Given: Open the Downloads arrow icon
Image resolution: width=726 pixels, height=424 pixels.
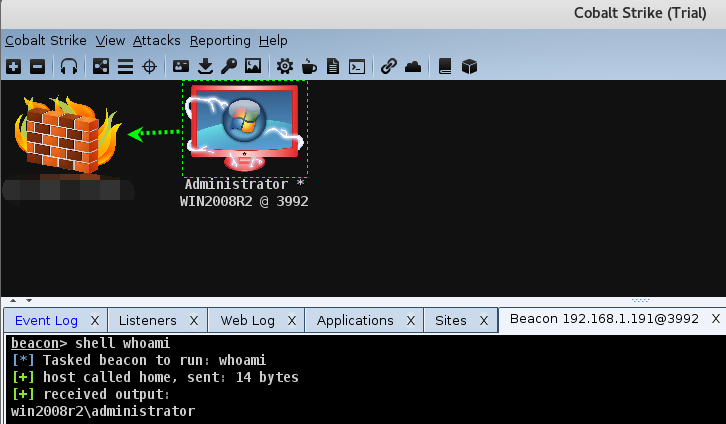Looking at the screenshot, I should [205, 67].
